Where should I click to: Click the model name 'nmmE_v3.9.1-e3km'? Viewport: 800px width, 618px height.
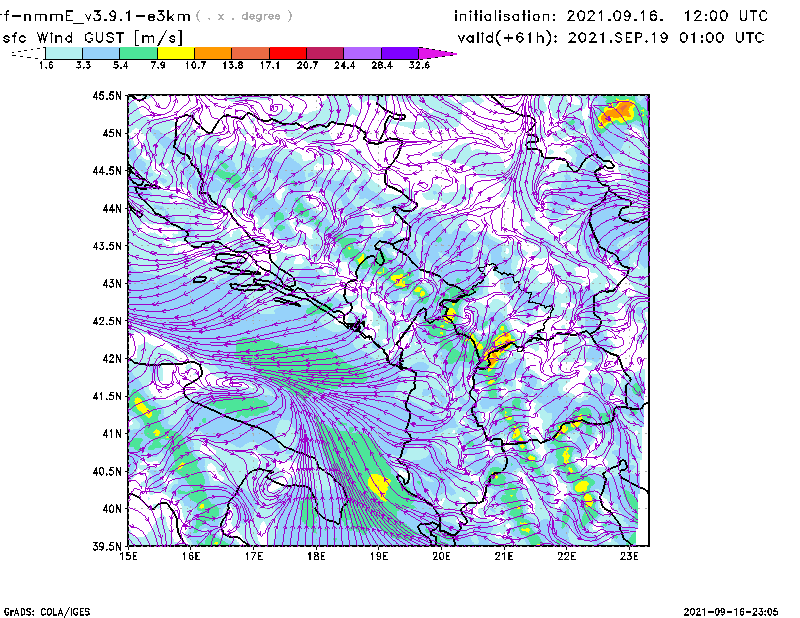(x=107, y=16)
